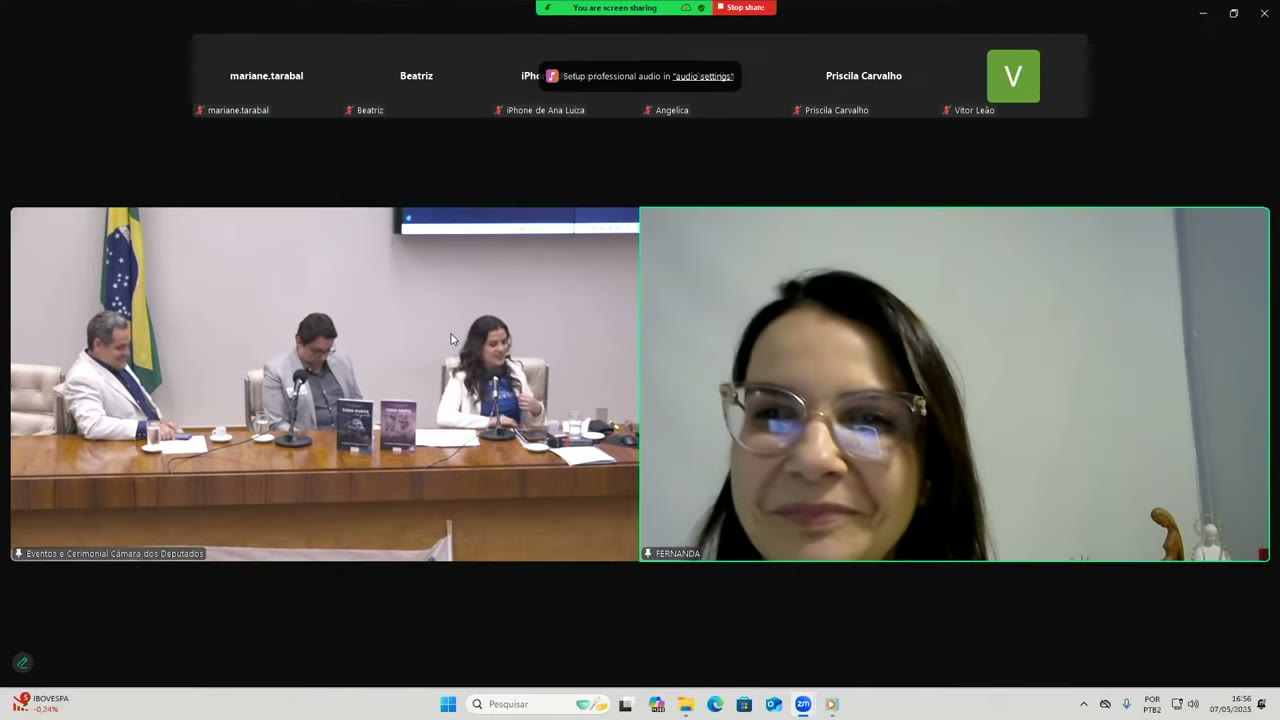Click muted mic icon beside Priscila Carvalho label

coord(797,110)
